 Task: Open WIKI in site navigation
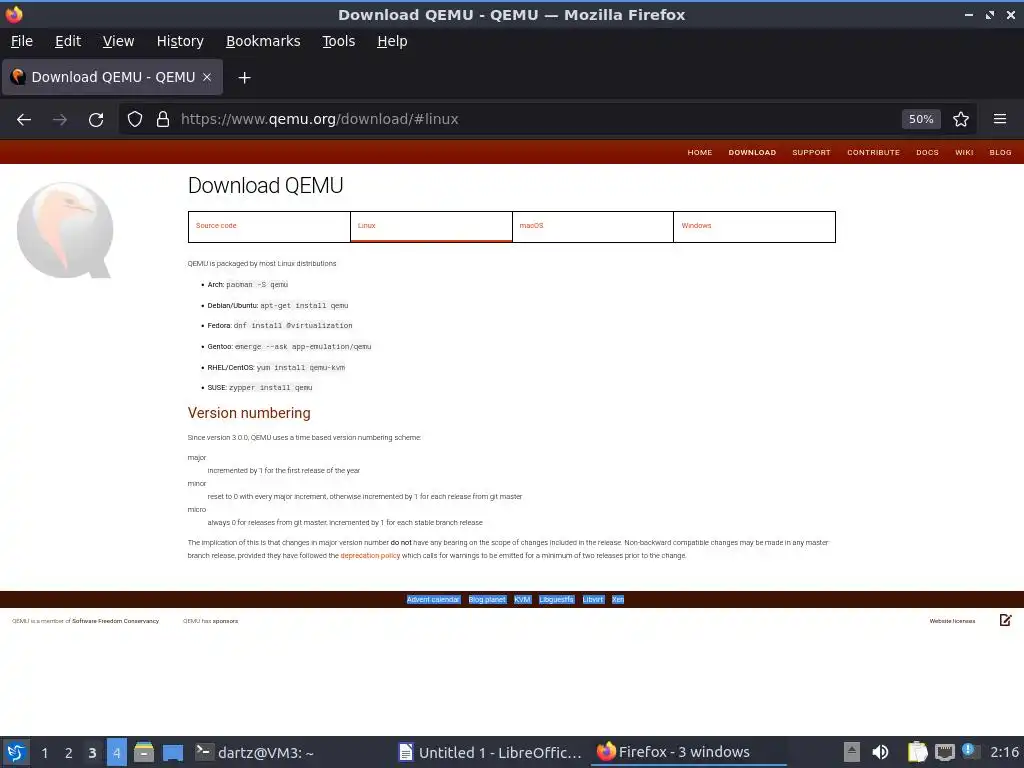964,152
